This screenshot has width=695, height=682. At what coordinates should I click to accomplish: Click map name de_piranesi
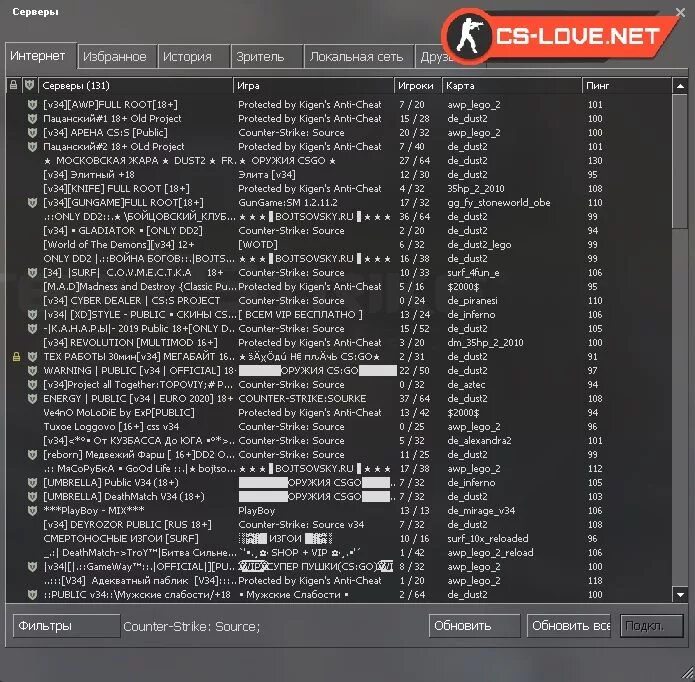click(x=472, y=301)
